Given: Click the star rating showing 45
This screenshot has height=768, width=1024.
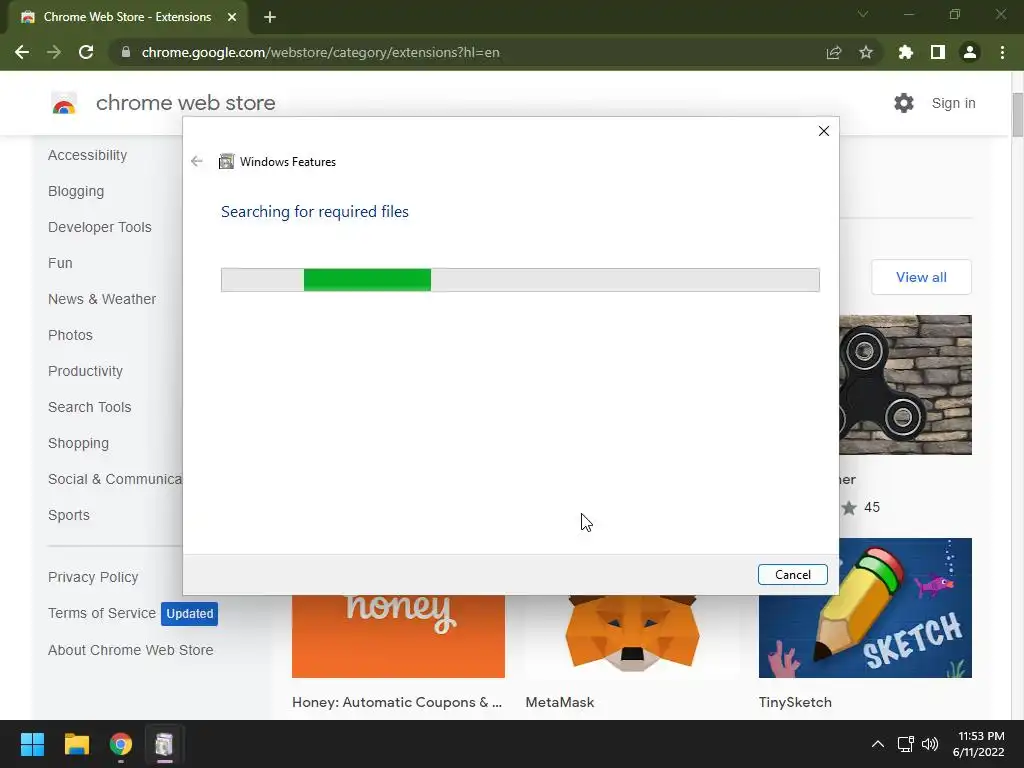Looking at the screenshot, I should (860, 507).
